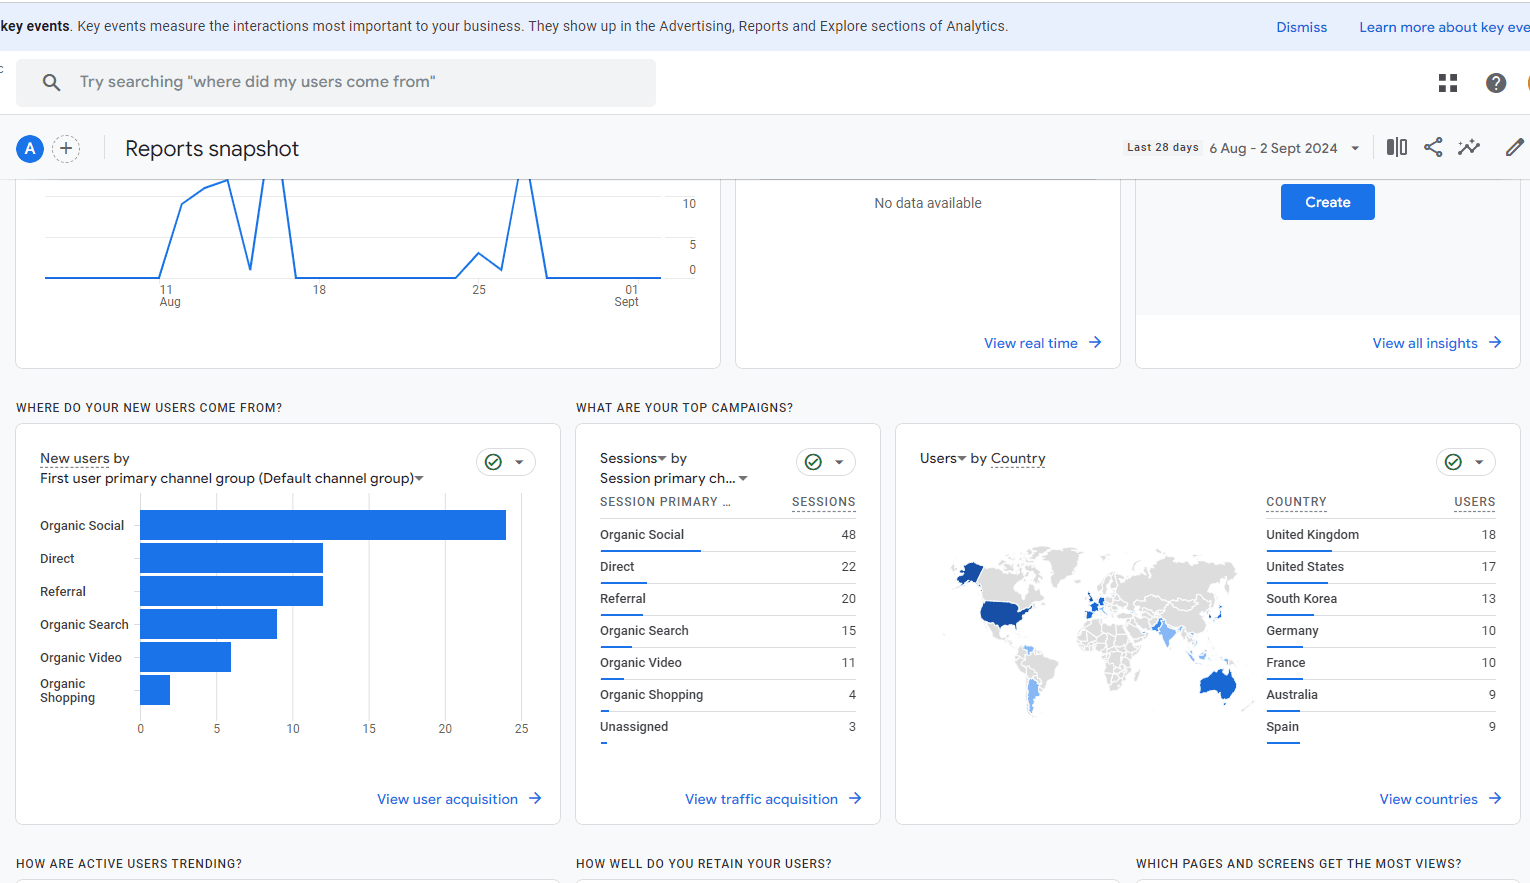This screenshot has height=883, width=1530.
Task: Select the Germany country row
Action: coord(1381,631)
